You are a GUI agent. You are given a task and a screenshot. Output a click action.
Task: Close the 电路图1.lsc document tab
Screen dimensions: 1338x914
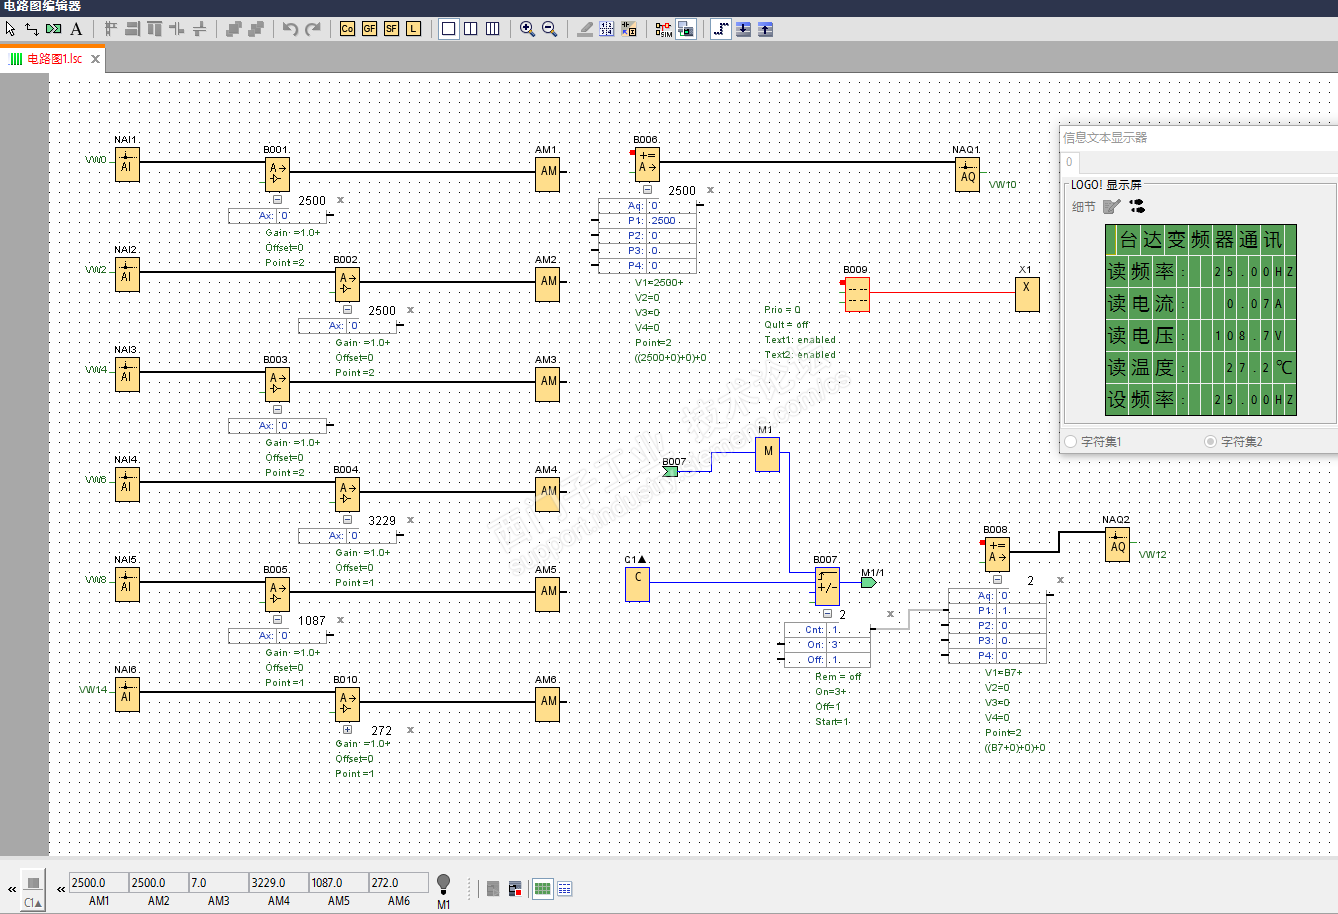(x=96, y=59)
